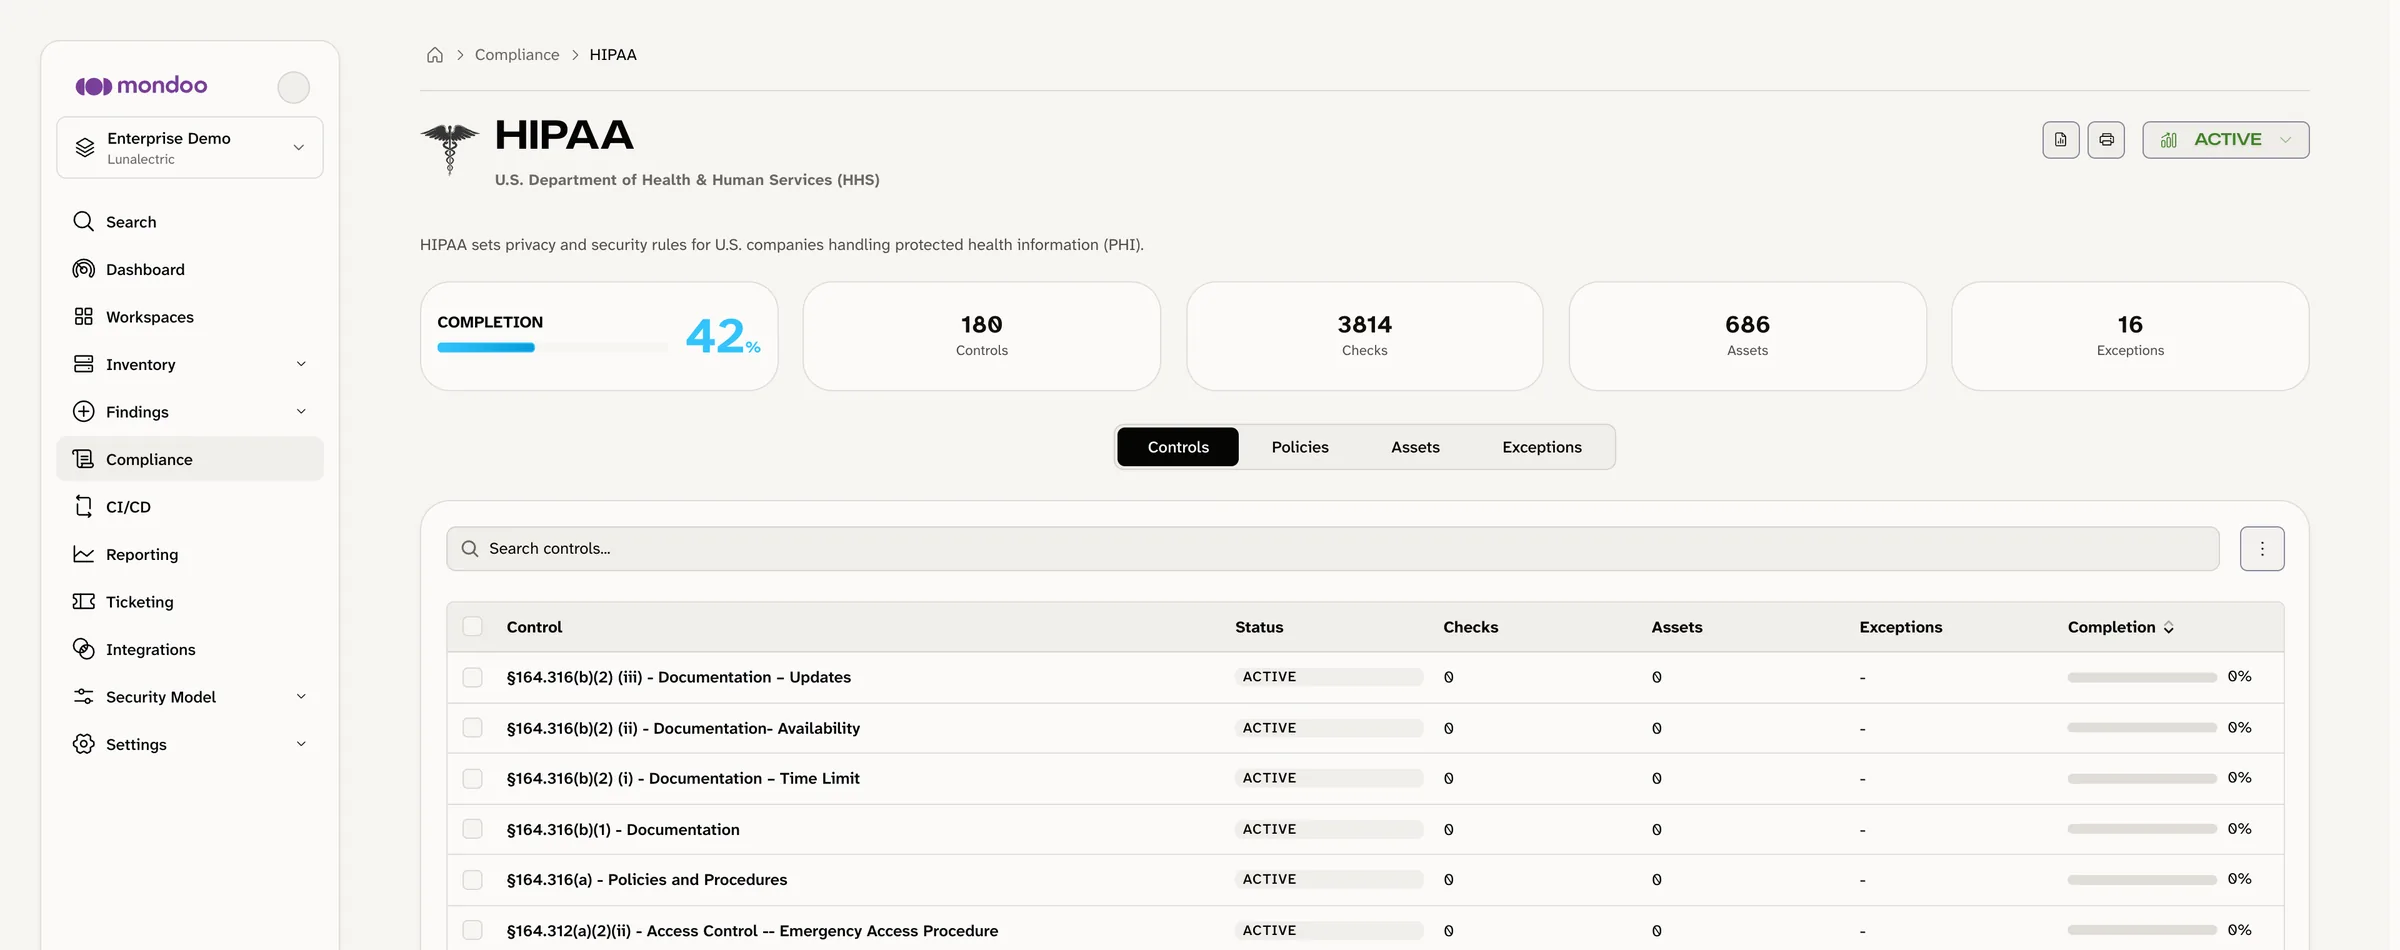The height and width of the screenshot is (950, 2400).
Task: Toggle the select-all checkbox in table header
Action: [x=473, y=627]
